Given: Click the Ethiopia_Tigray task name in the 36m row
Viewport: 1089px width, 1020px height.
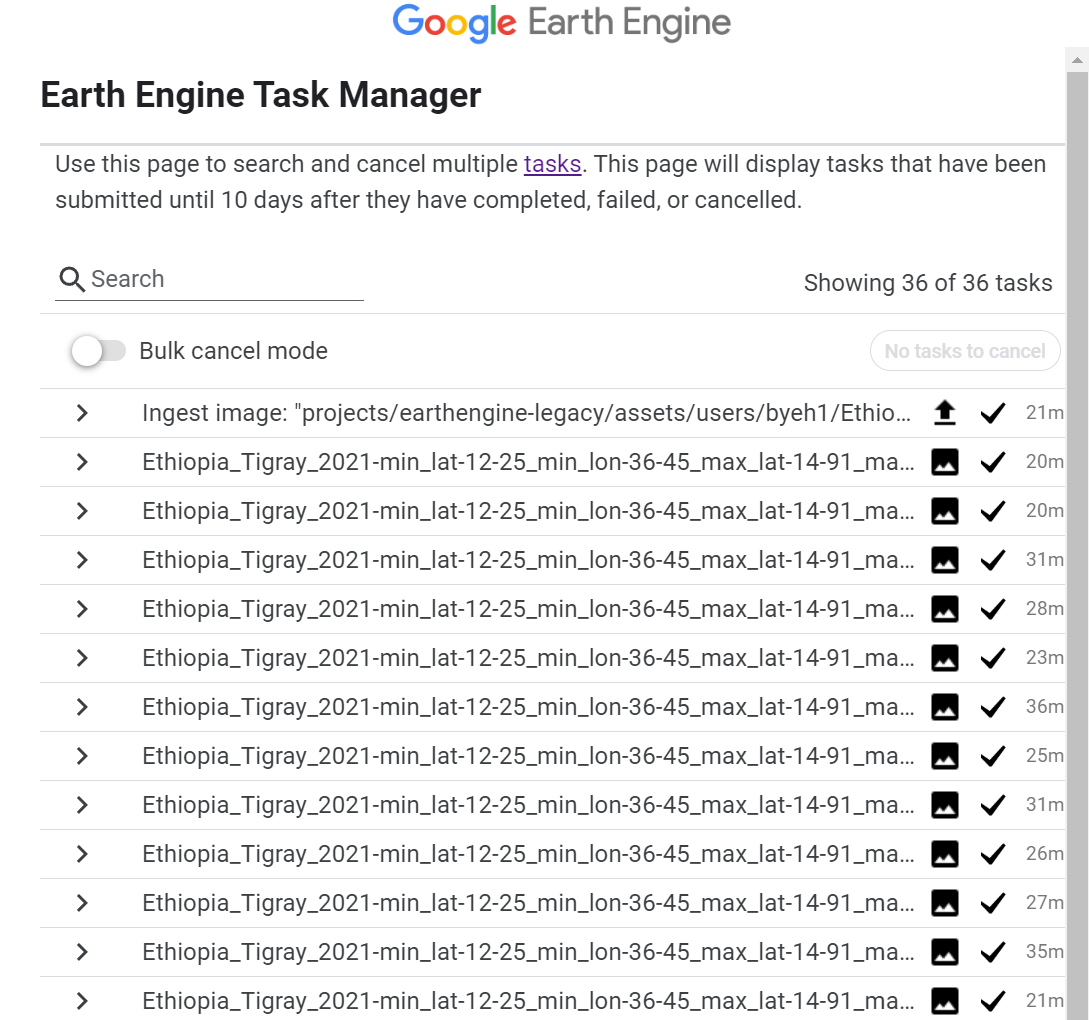Looking at the screenshot, I should click(528, 707).
